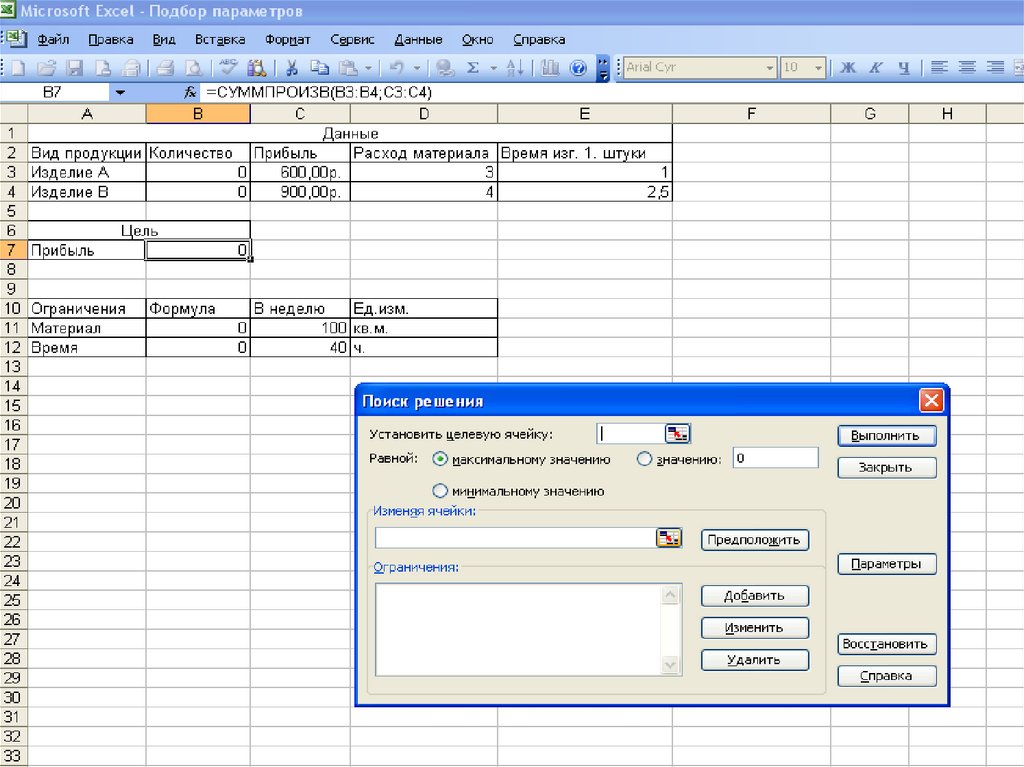Select the 'значению' radio button
The width and height of the screenshot is (1024, 767).
point(644,460)
